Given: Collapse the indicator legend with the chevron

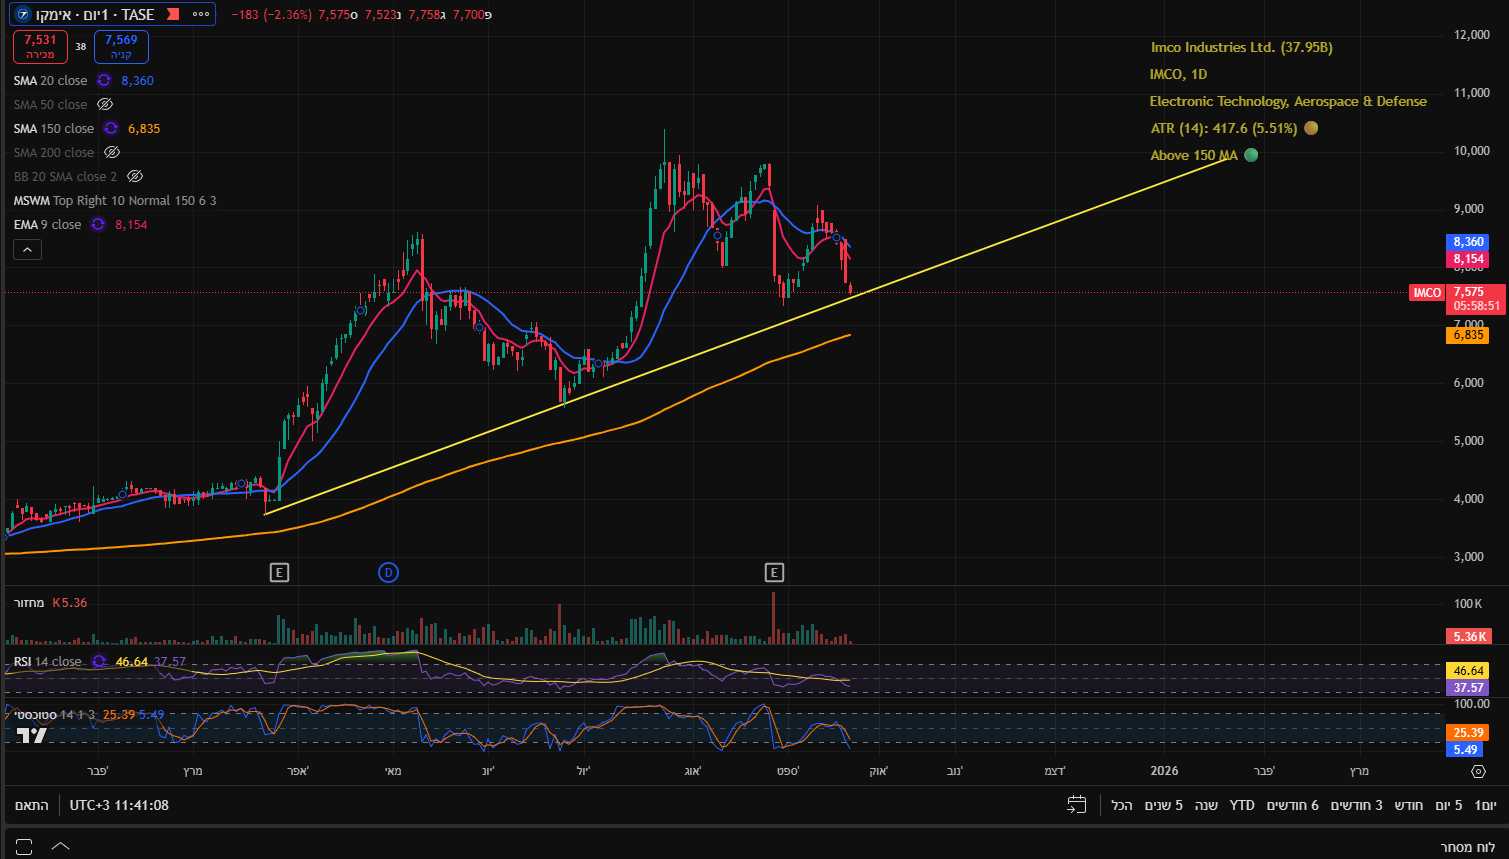Looking at the screenshot, I should (x=27, y=250).
